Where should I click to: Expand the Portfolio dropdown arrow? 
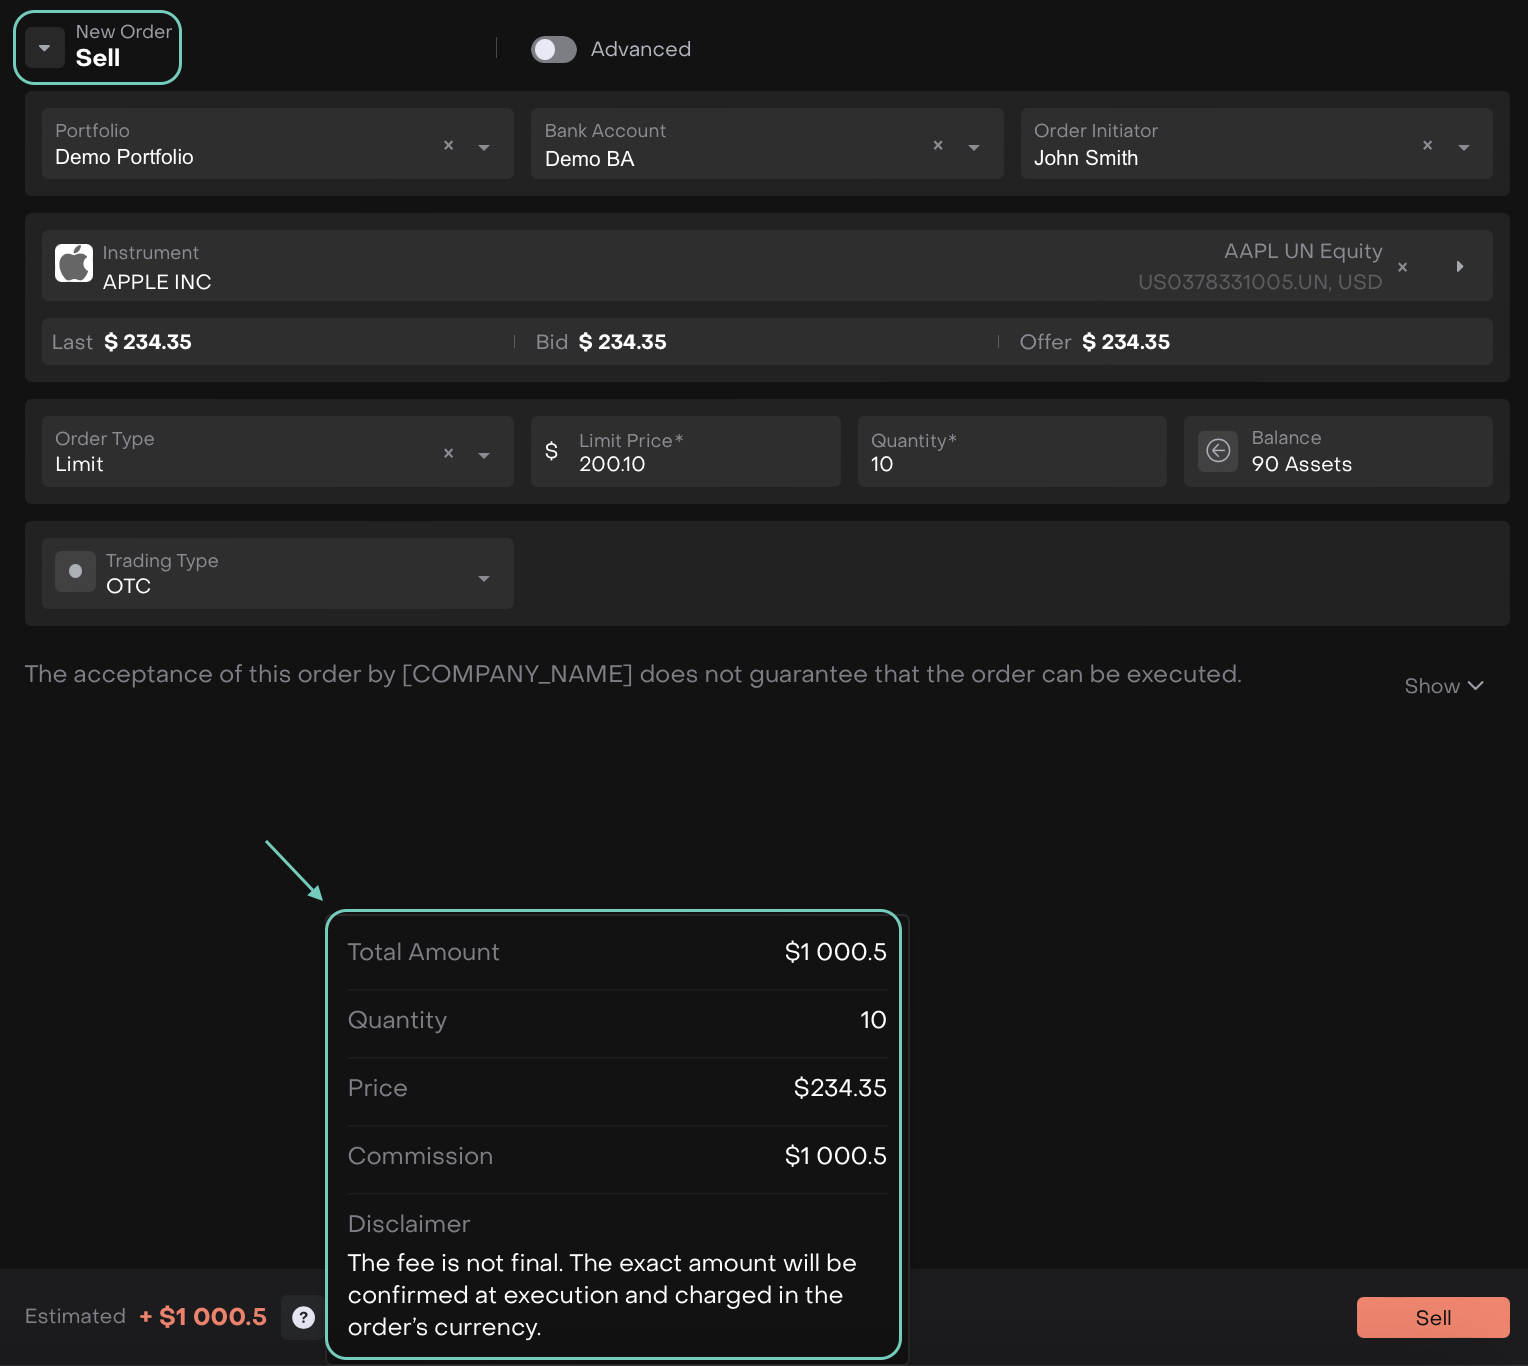(484, 147)
